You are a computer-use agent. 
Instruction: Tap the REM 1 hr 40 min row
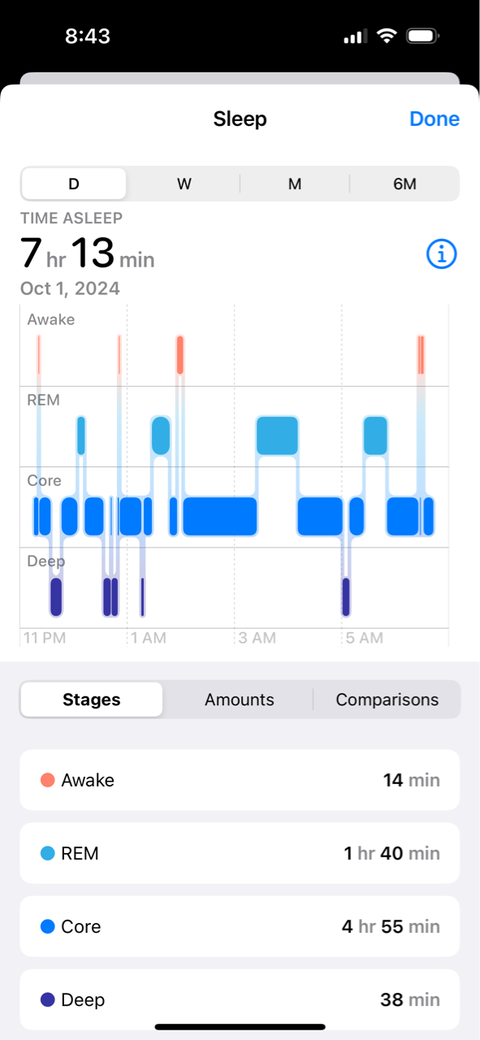[x=239, y=853]
